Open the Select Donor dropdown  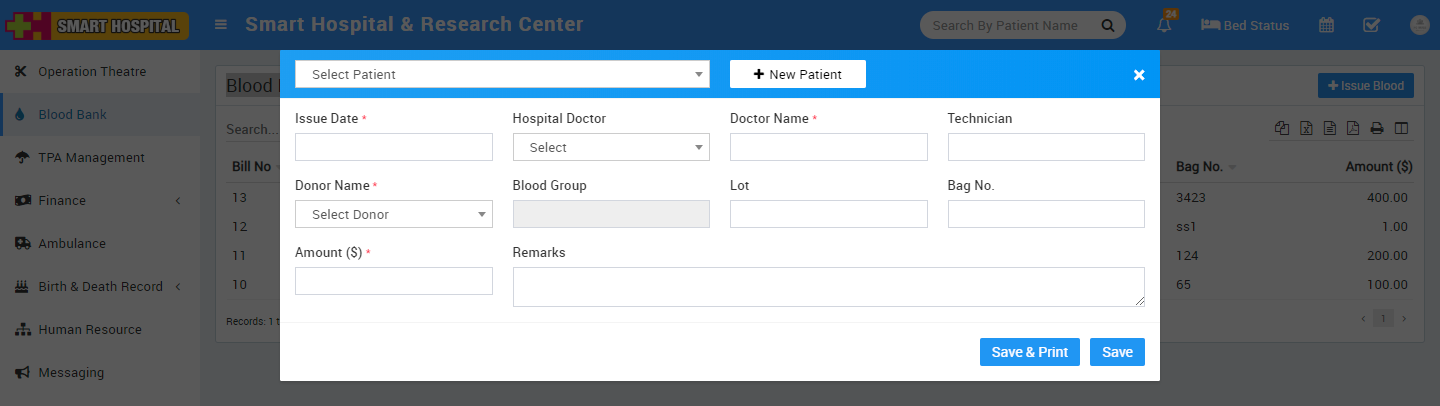(394, 214)
